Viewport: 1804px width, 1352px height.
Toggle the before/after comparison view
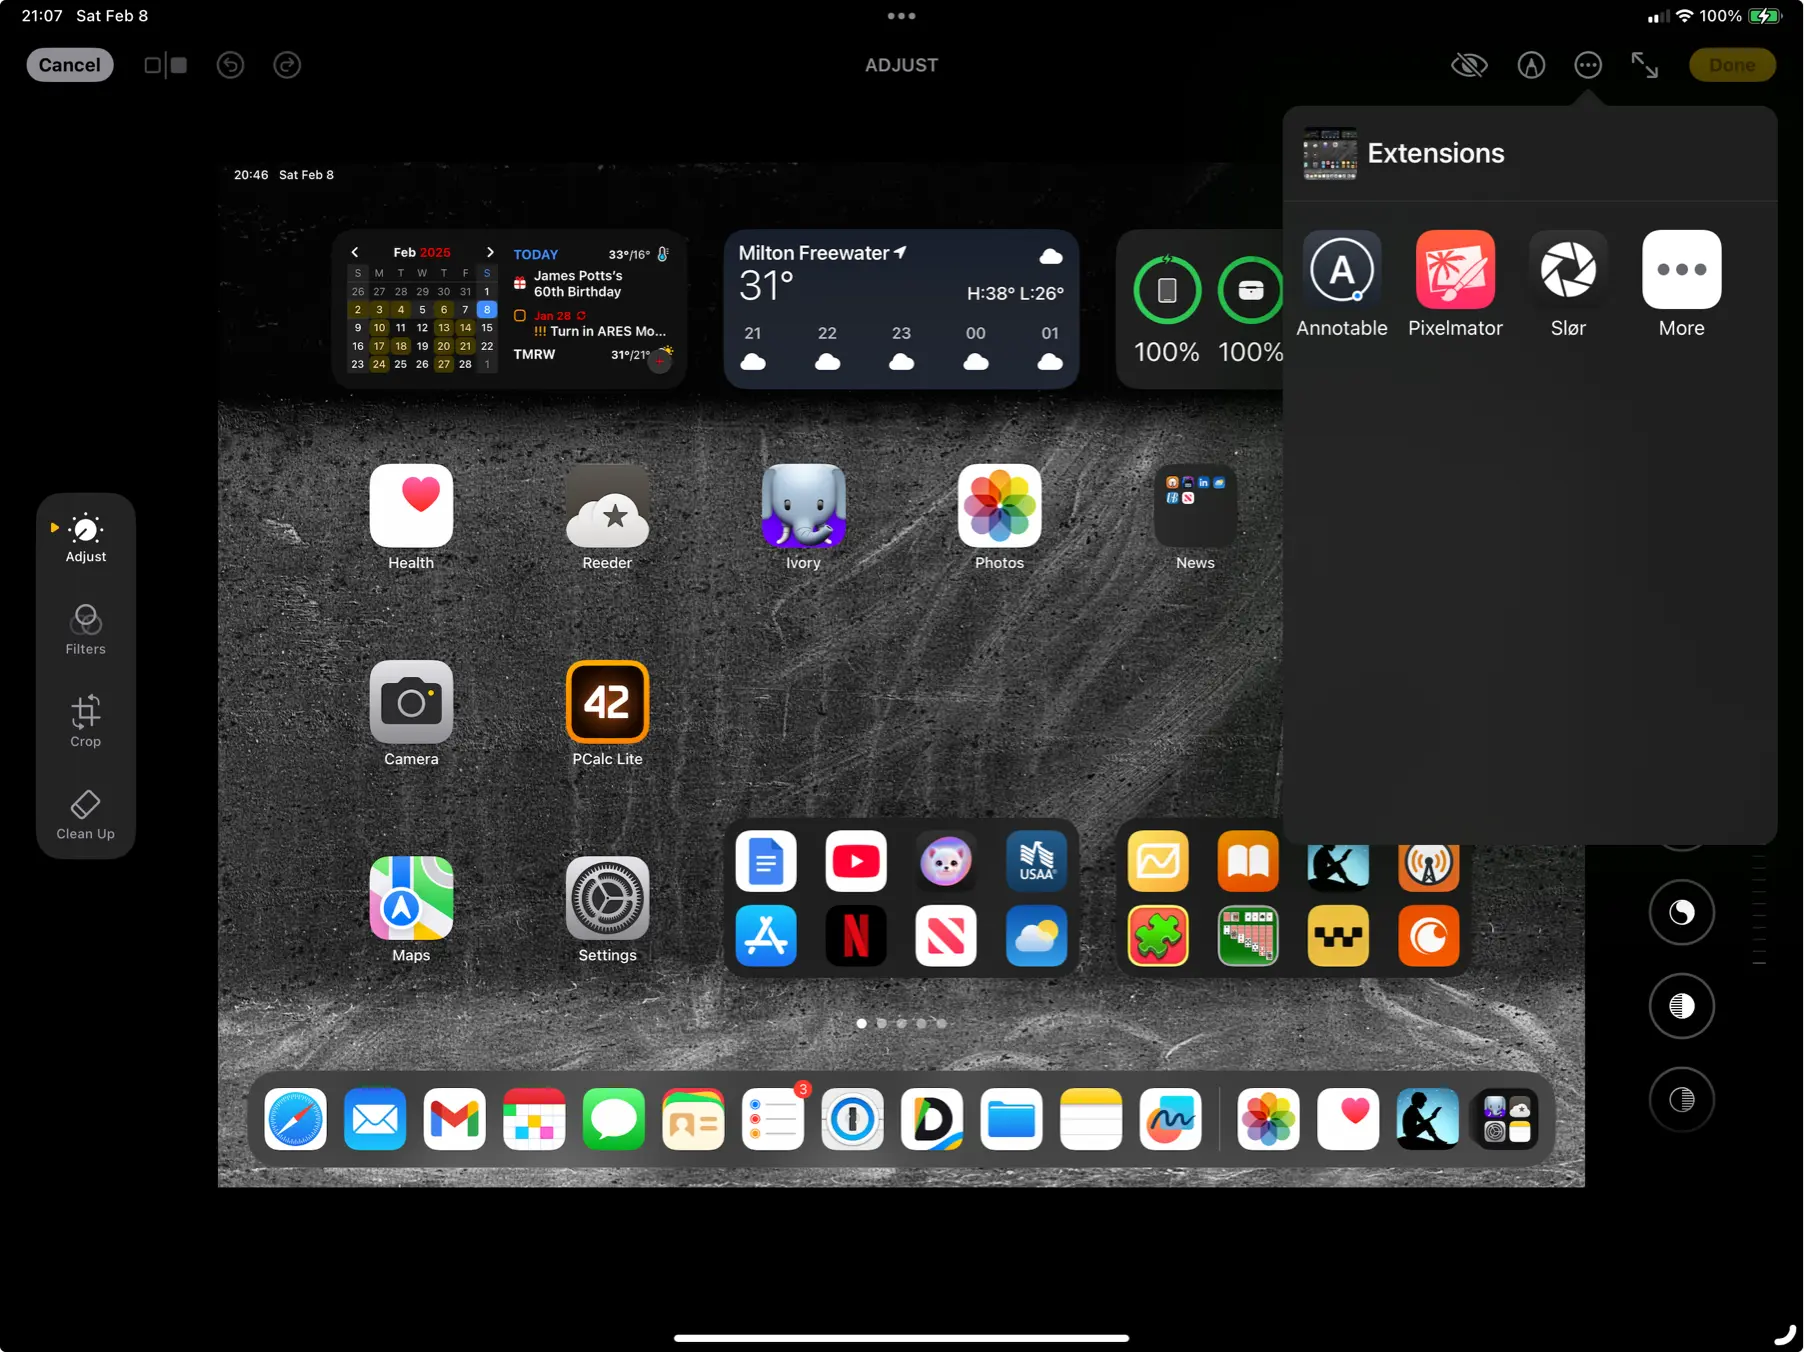(166, 65)
